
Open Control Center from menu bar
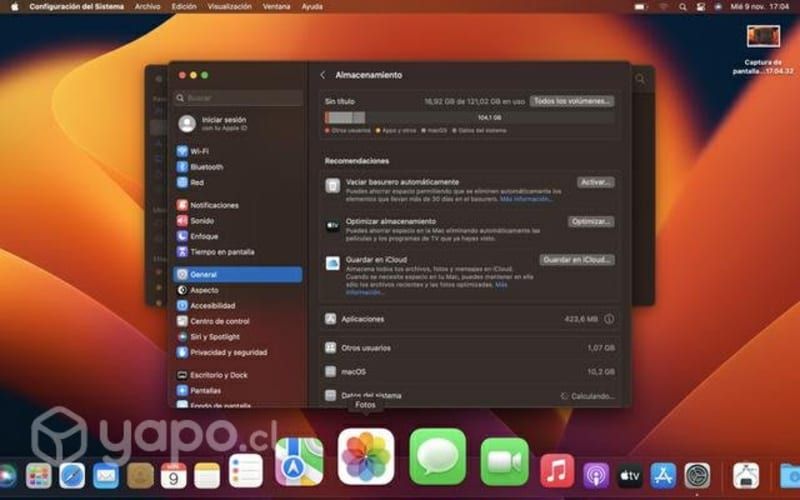point(701,7)
